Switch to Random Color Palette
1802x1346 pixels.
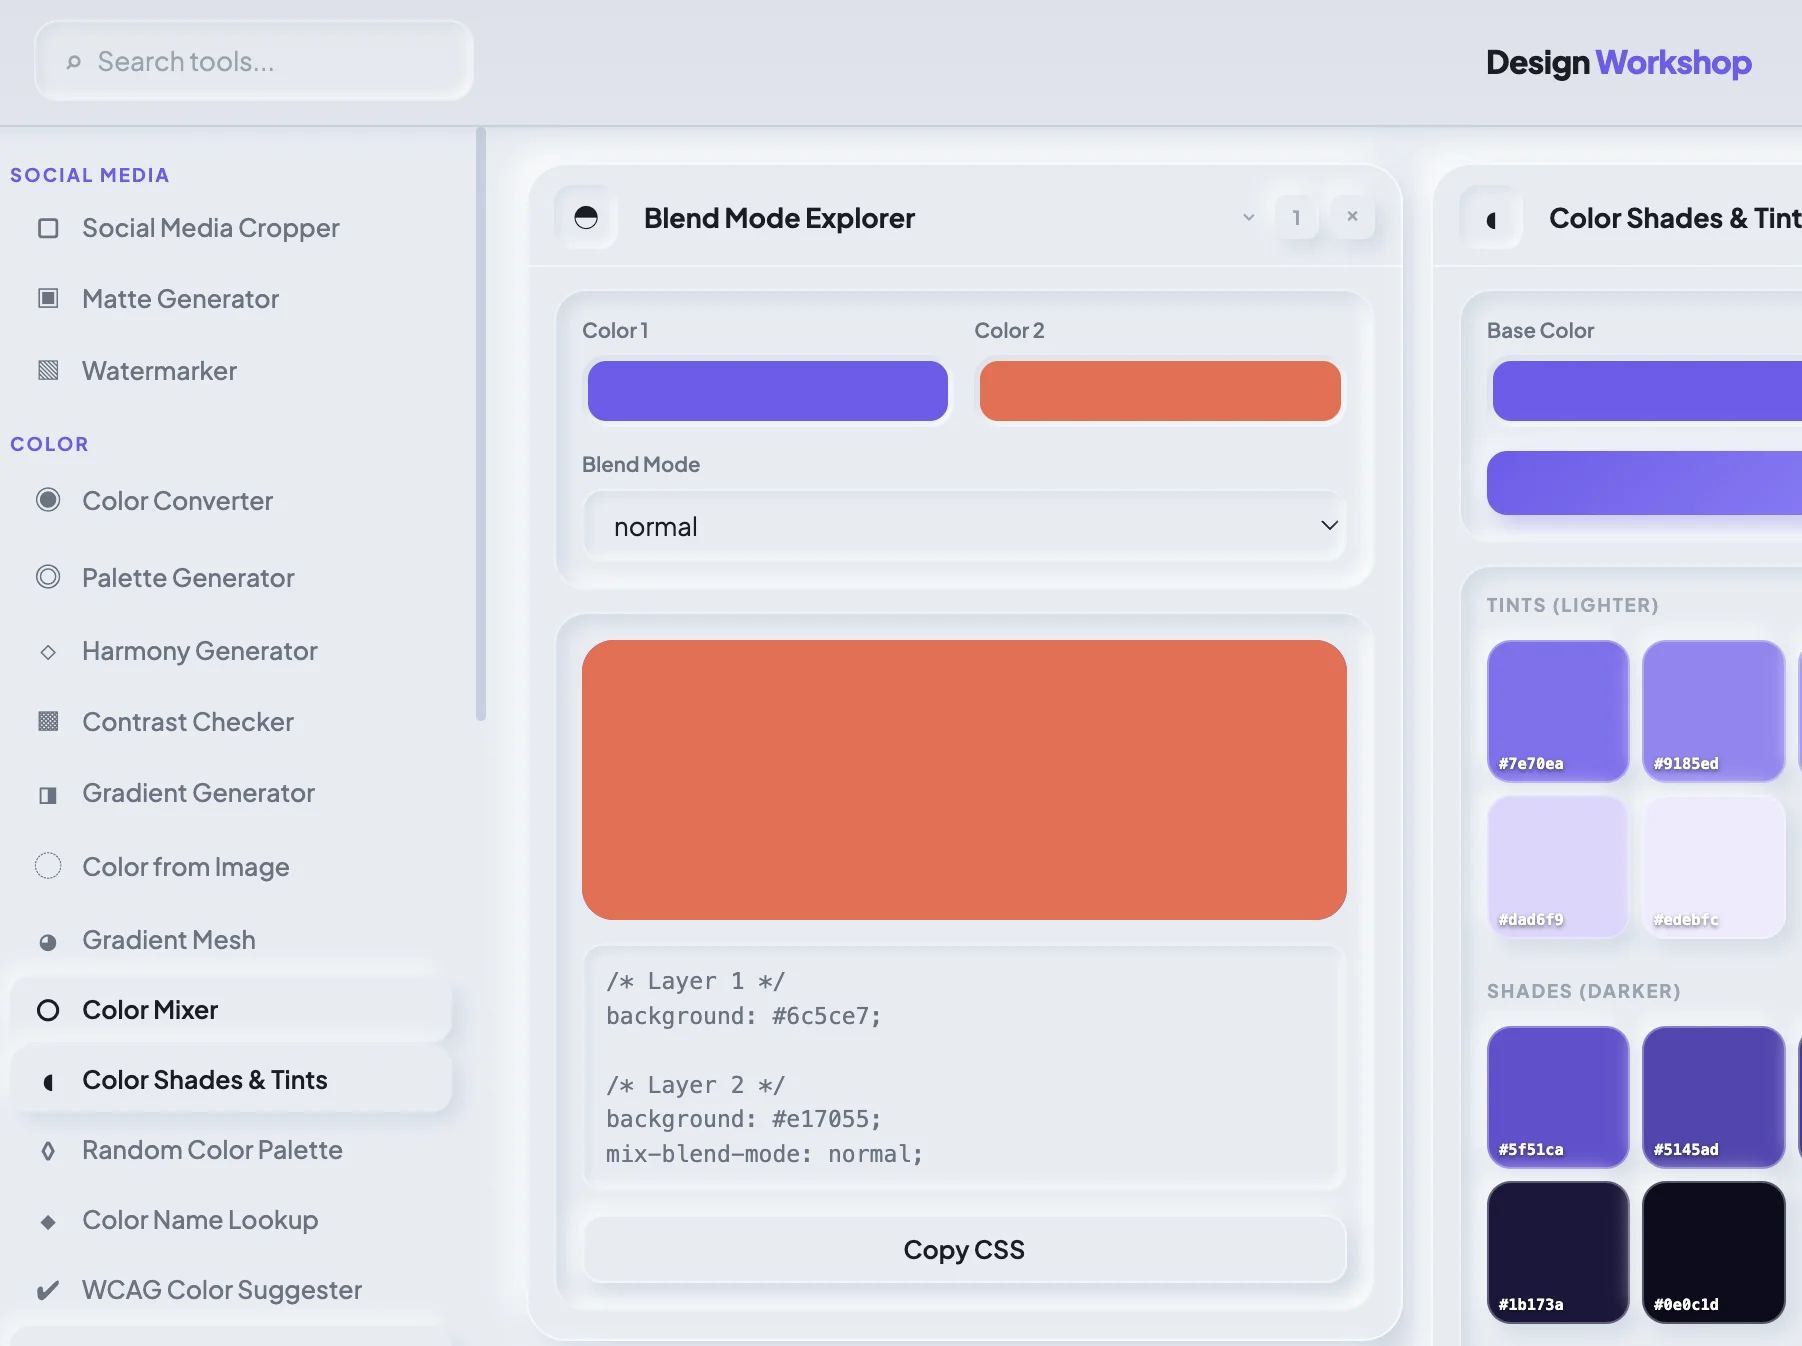[x=212, y=1150]
